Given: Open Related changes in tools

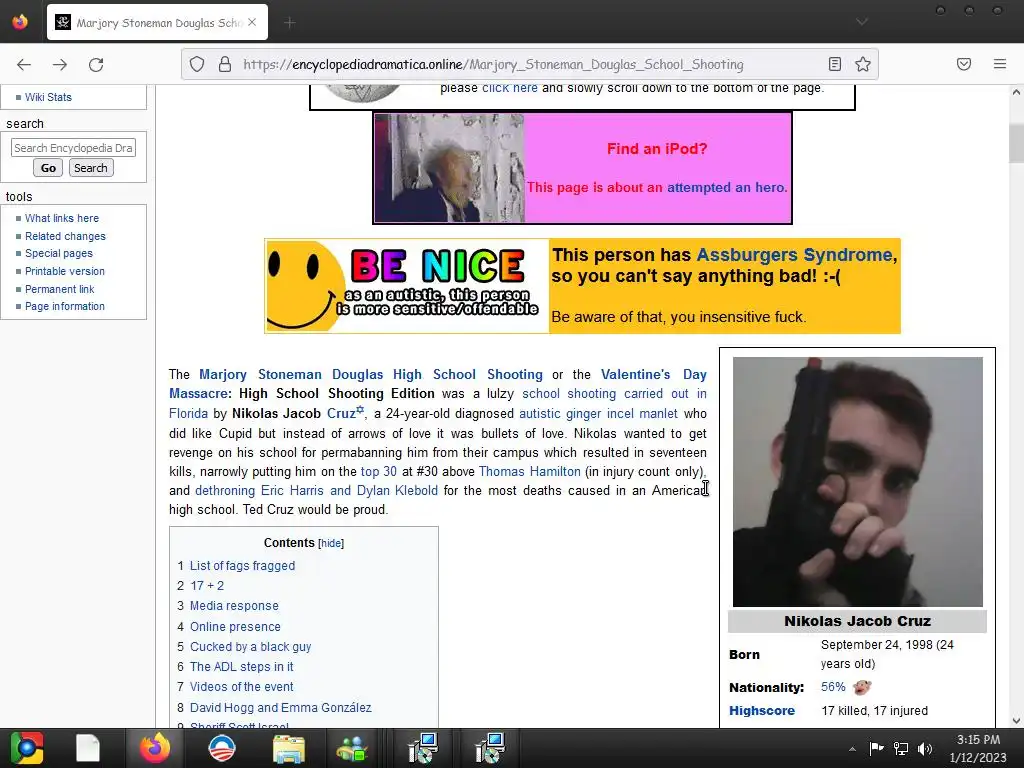Looking at the screenshot, I should point(65,236).
